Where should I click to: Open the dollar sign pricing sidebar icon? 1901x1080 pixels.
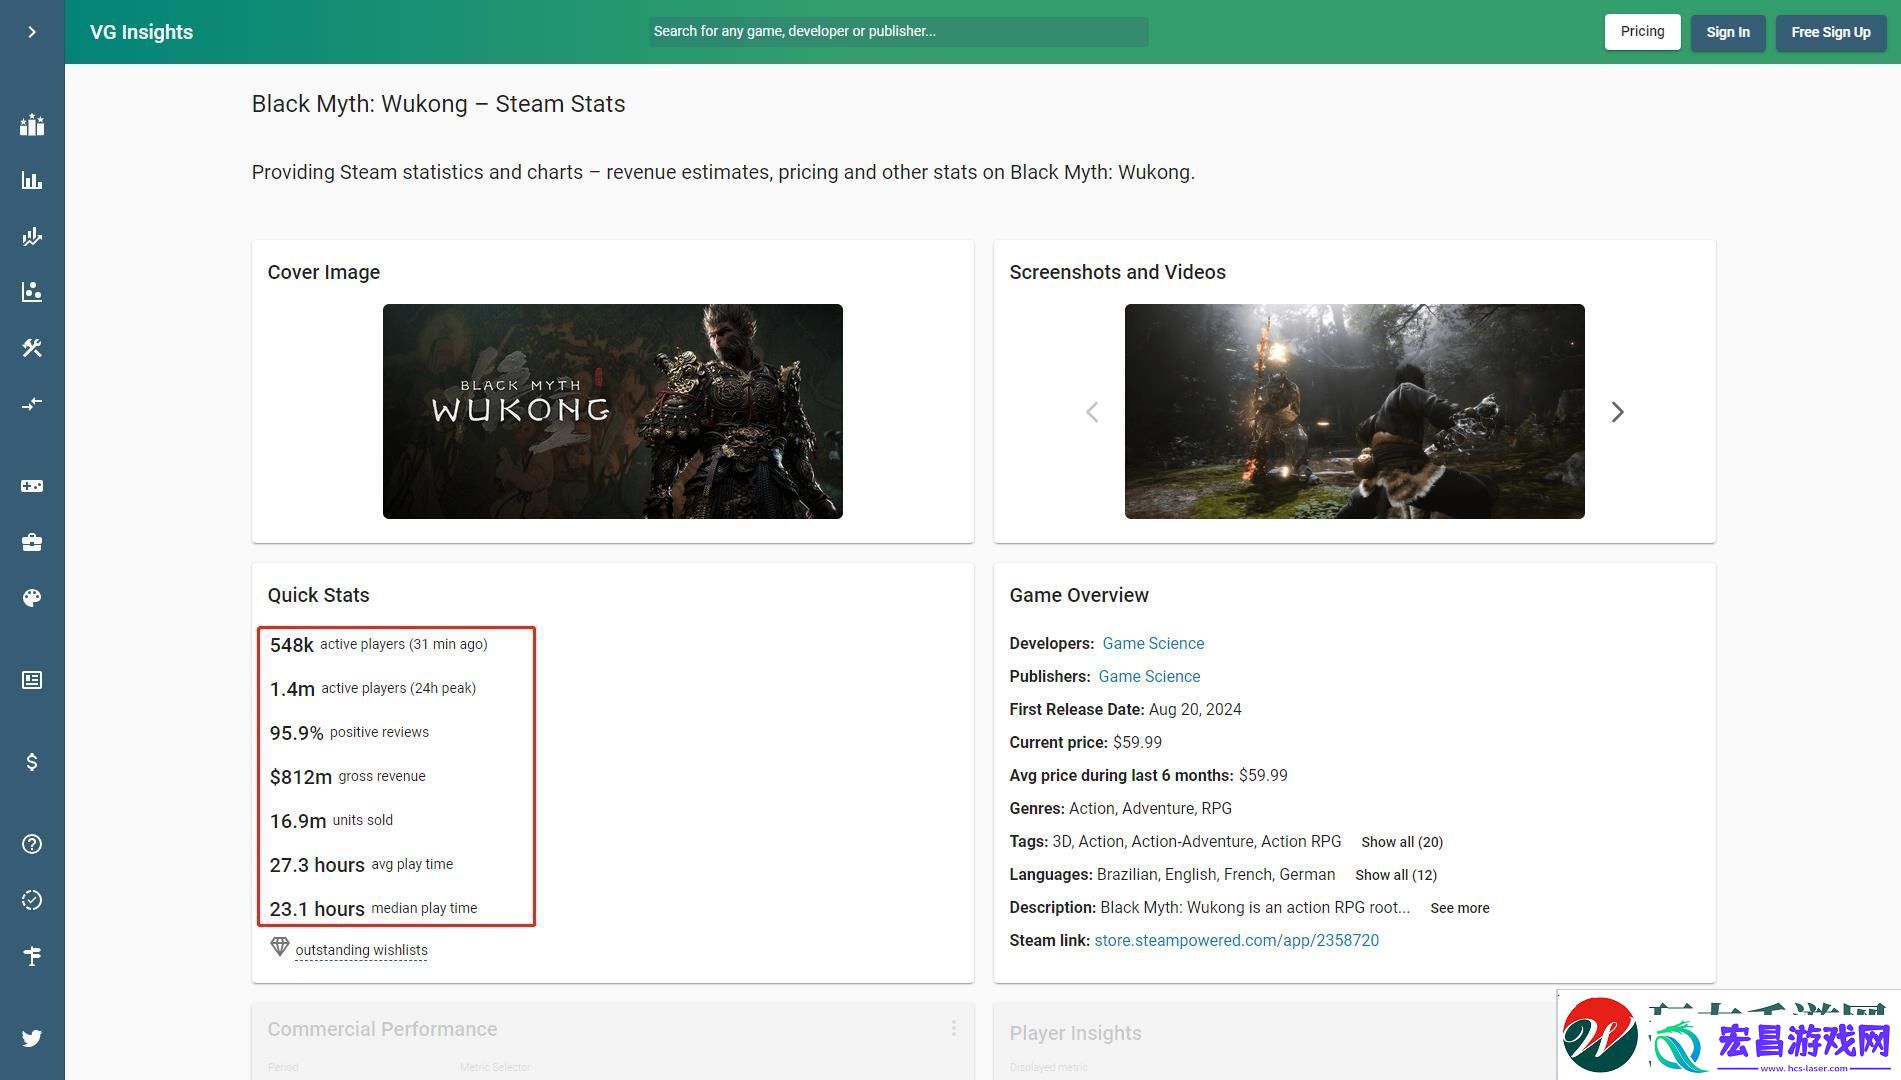[x=32, y=762]
